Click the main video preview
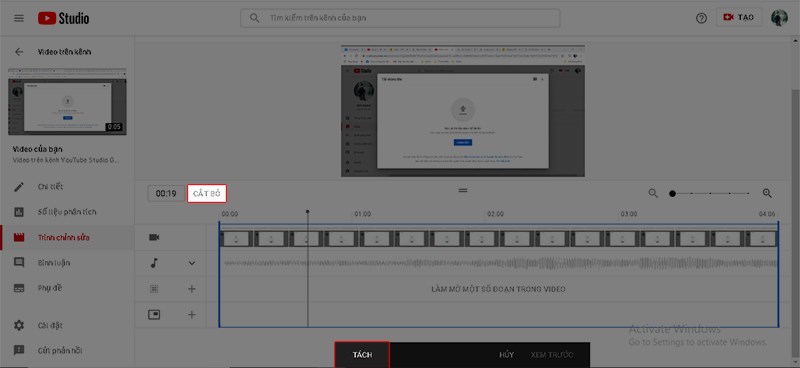 pyautogui.click(x=463, y=111)
